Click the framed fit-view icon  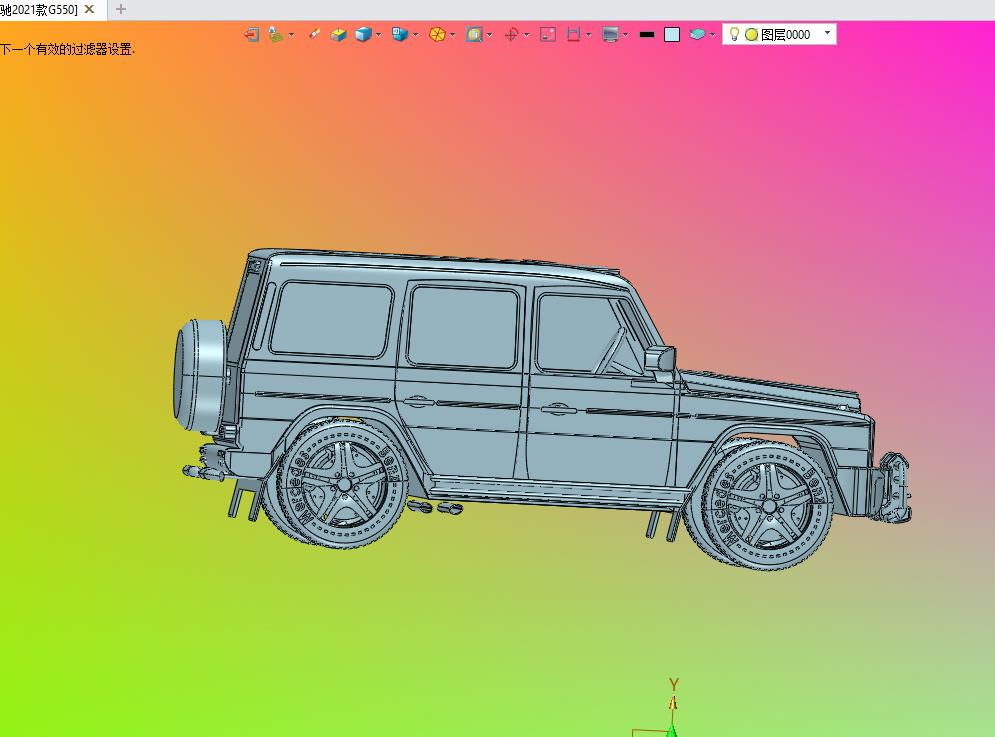tap(474, 34)
